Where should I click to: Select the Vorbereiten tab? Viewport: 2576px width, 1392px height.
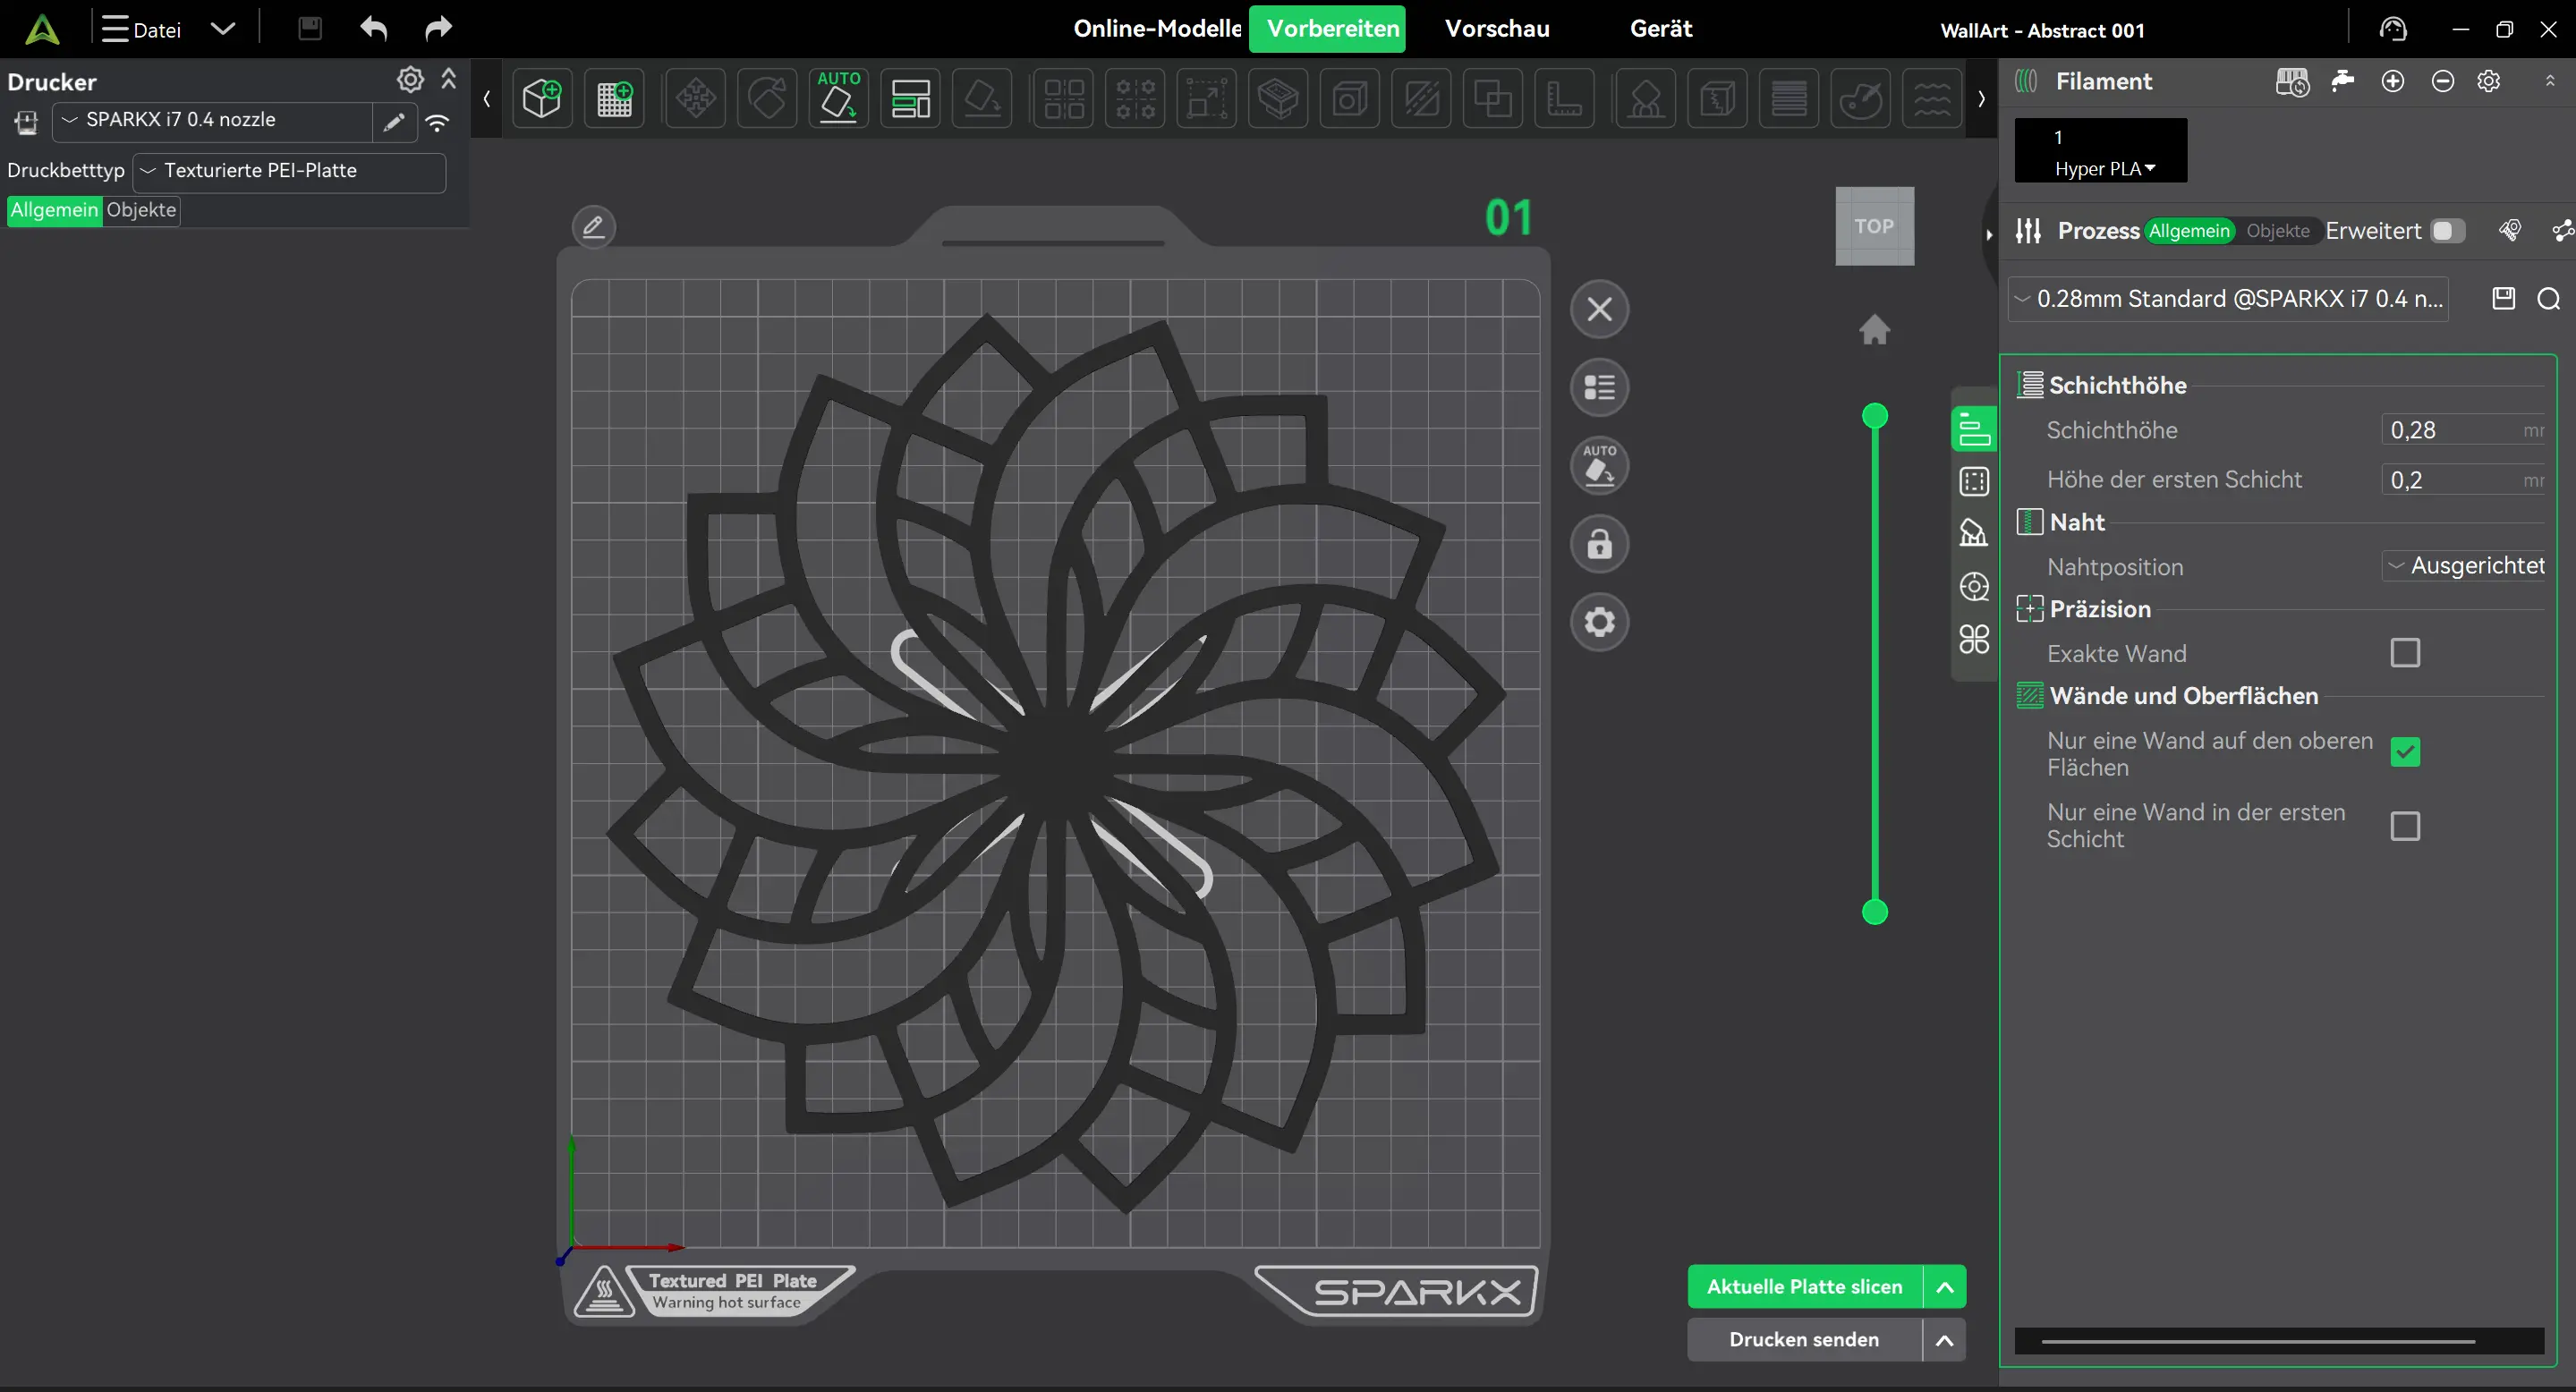click(x=1327, y=29)
